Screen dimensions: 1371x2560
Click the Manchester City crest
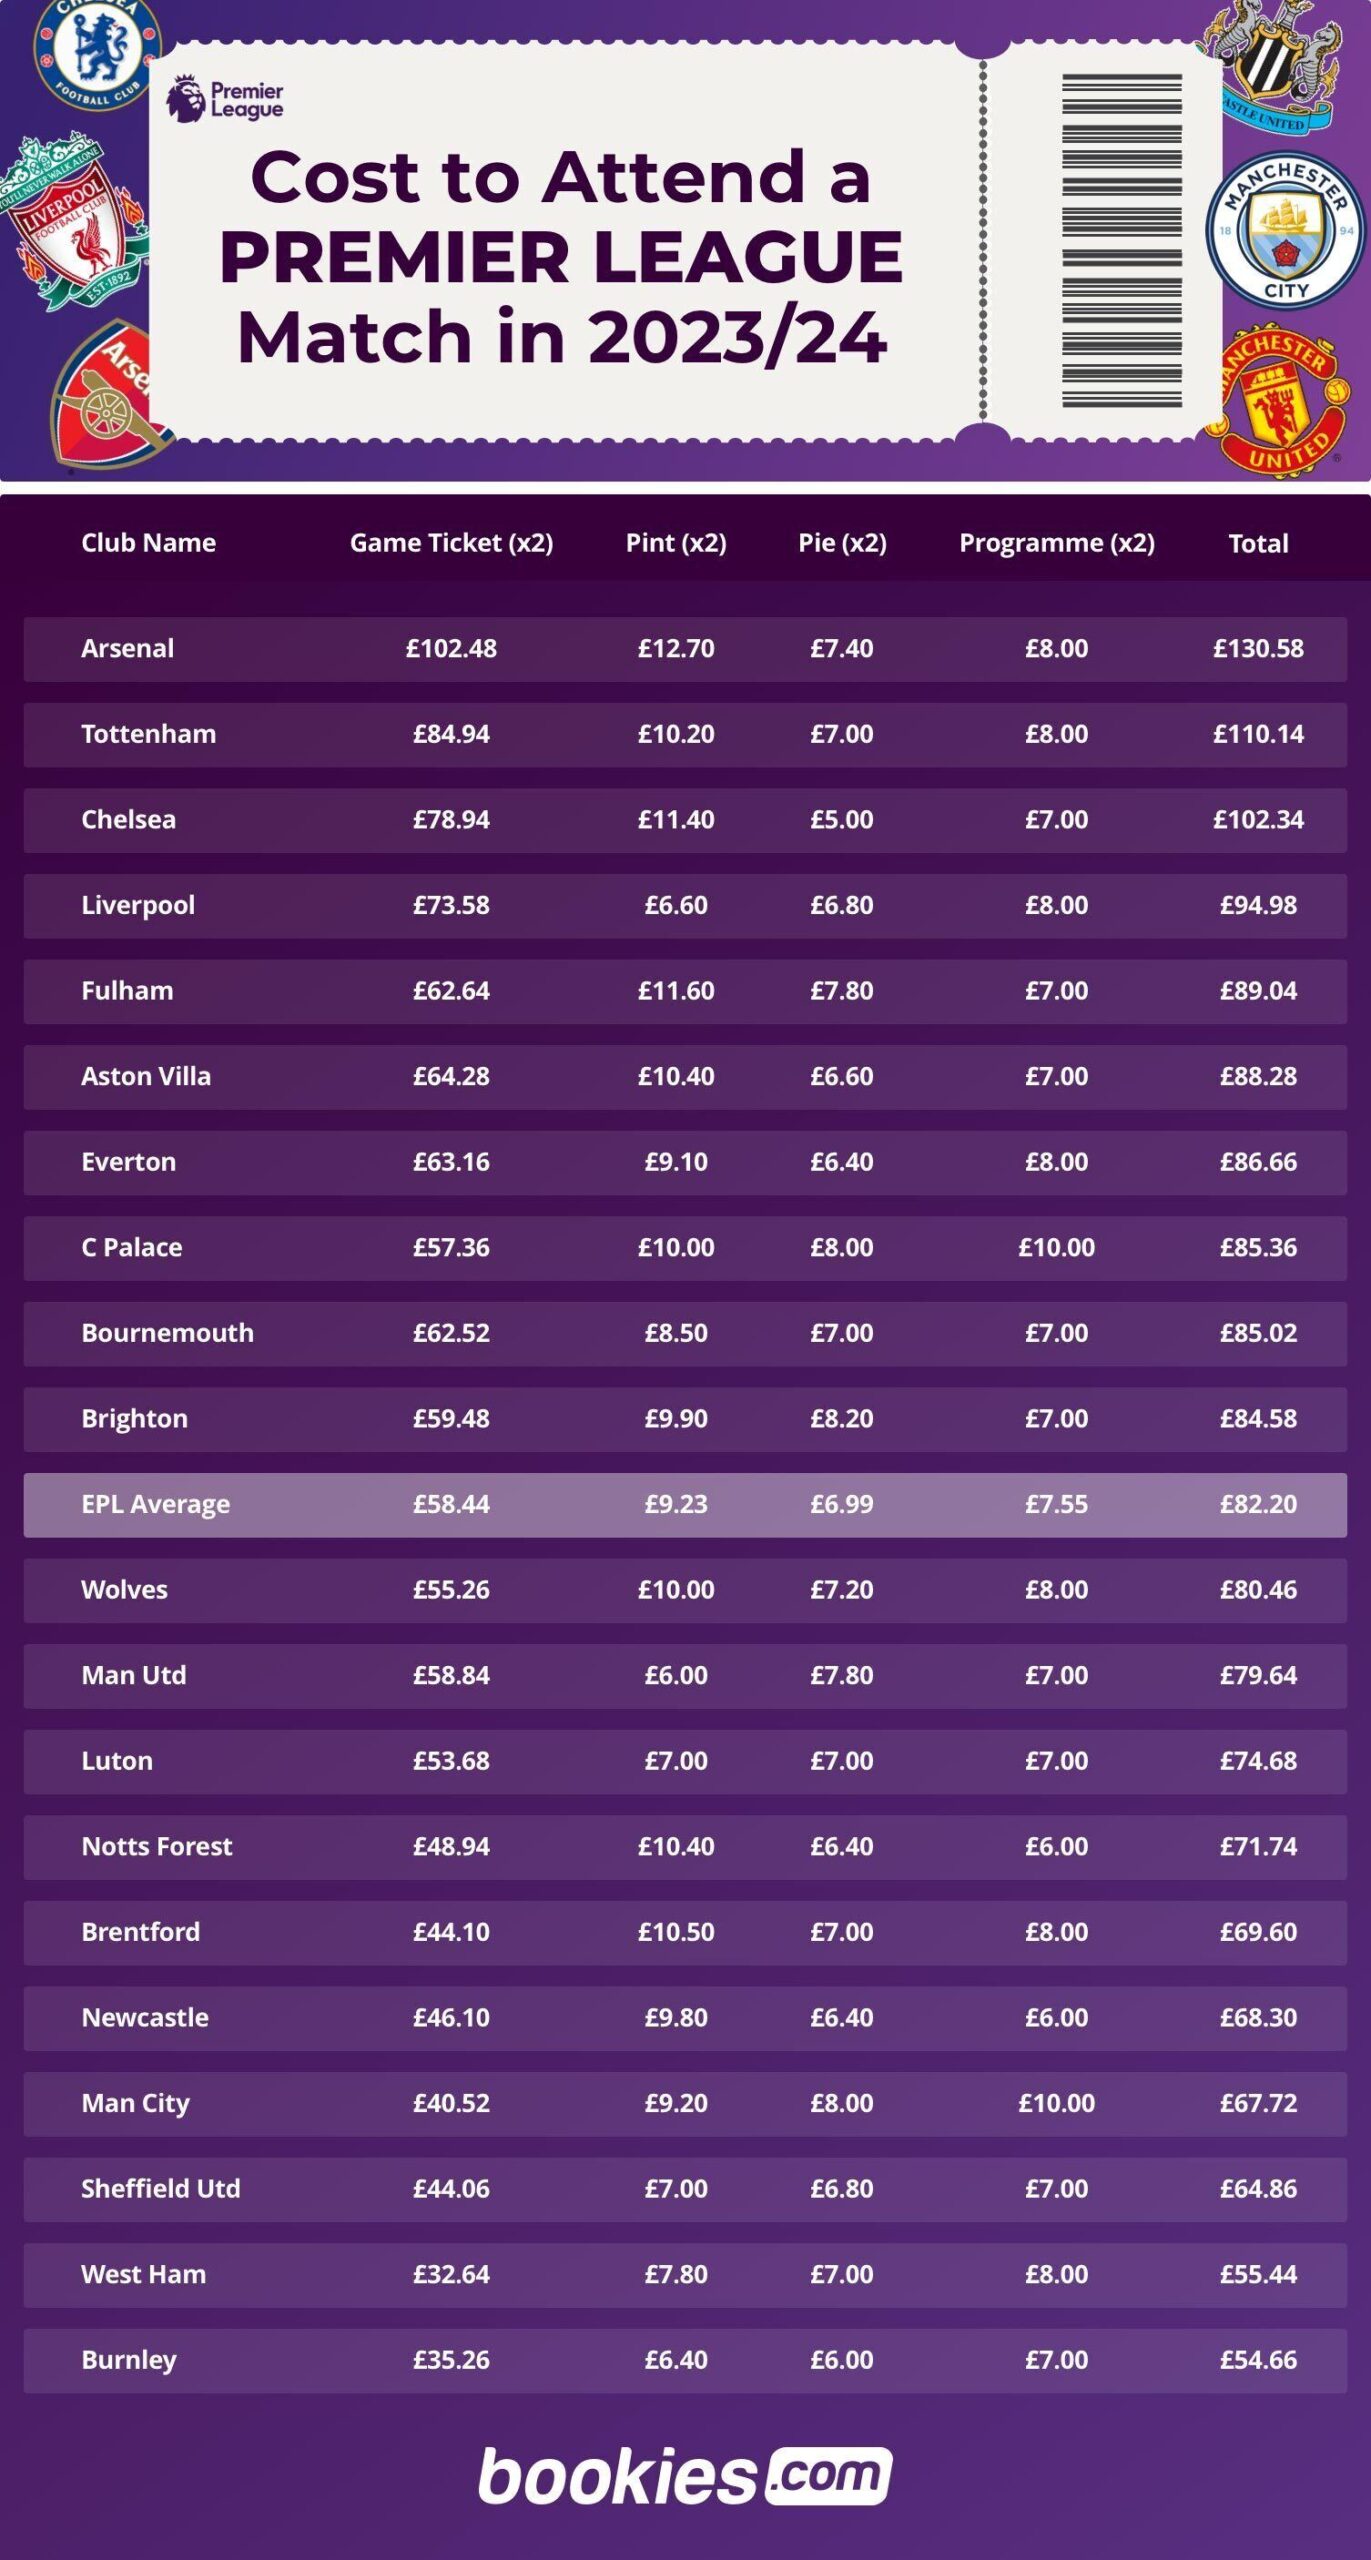coord(1285,232)
